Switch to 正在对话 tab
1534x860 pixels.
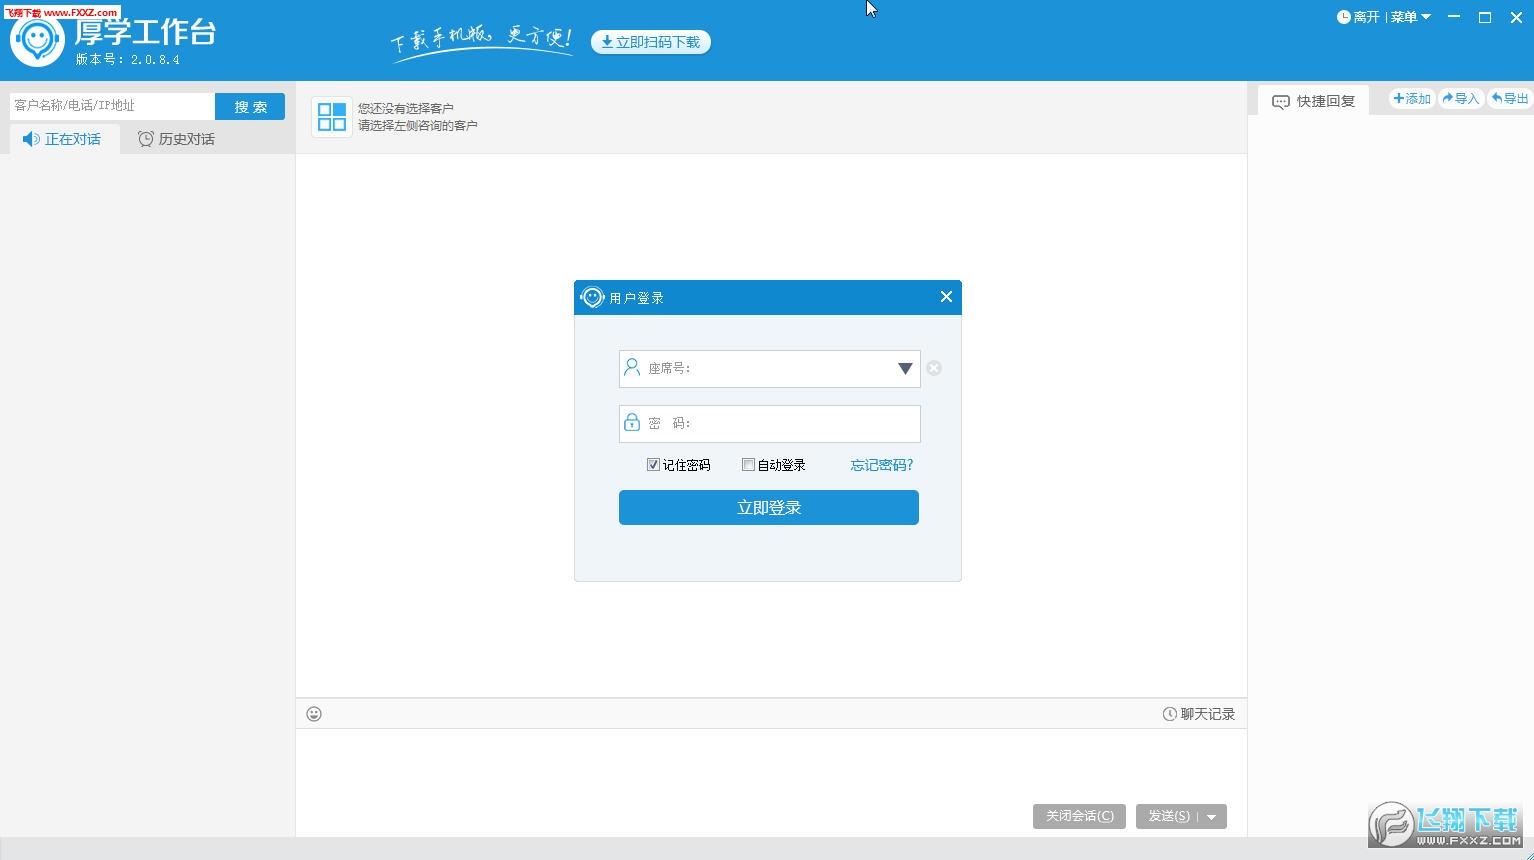[x=62, y=139]
